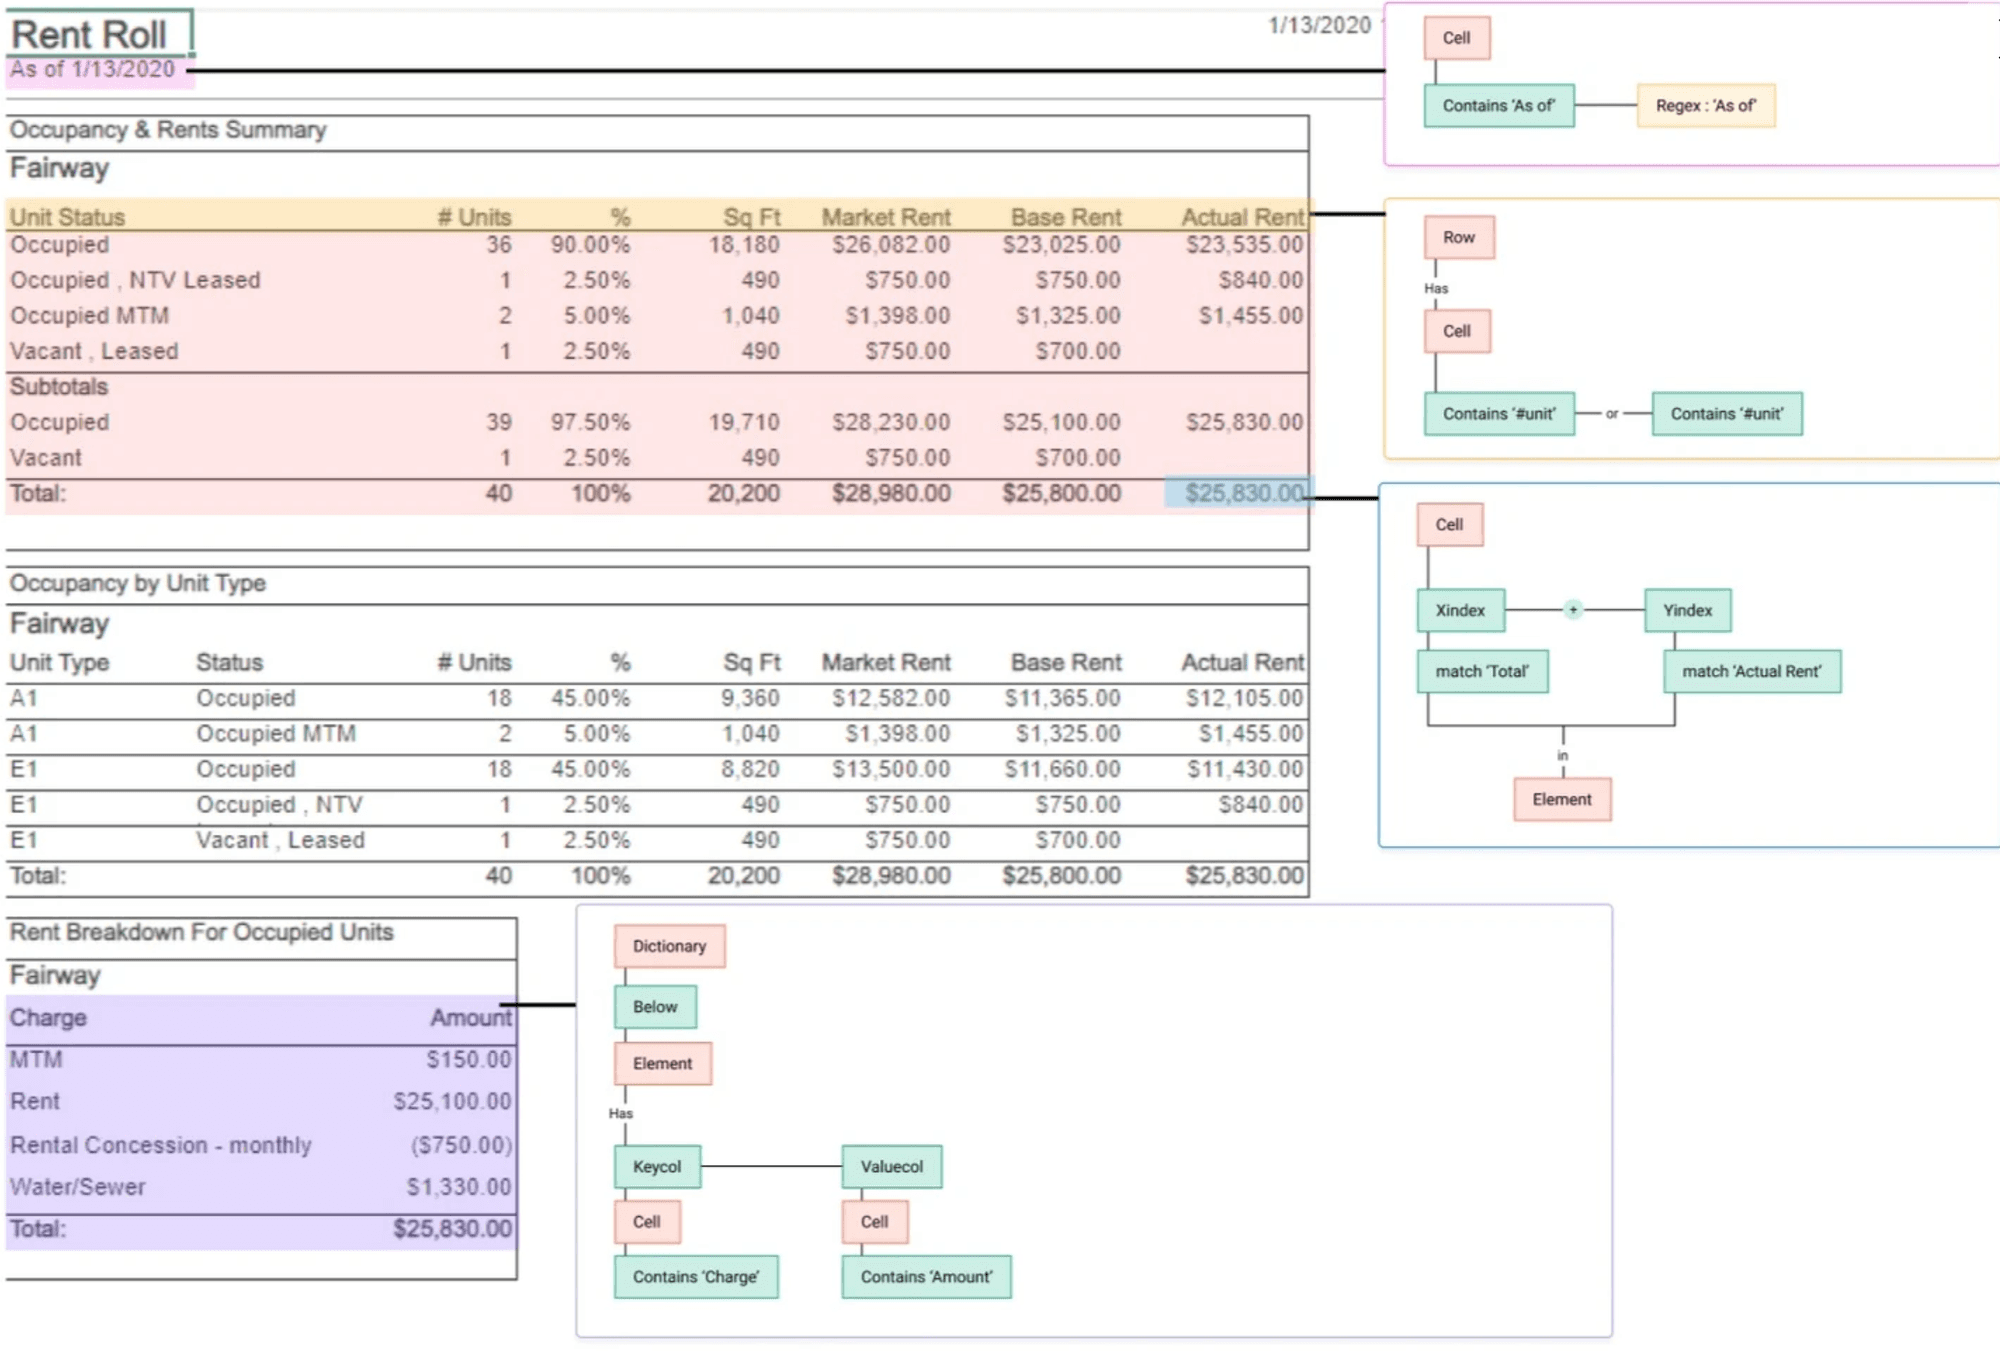
Task: Select the Contains 'Charge' node
Action: coord(695,1277)
